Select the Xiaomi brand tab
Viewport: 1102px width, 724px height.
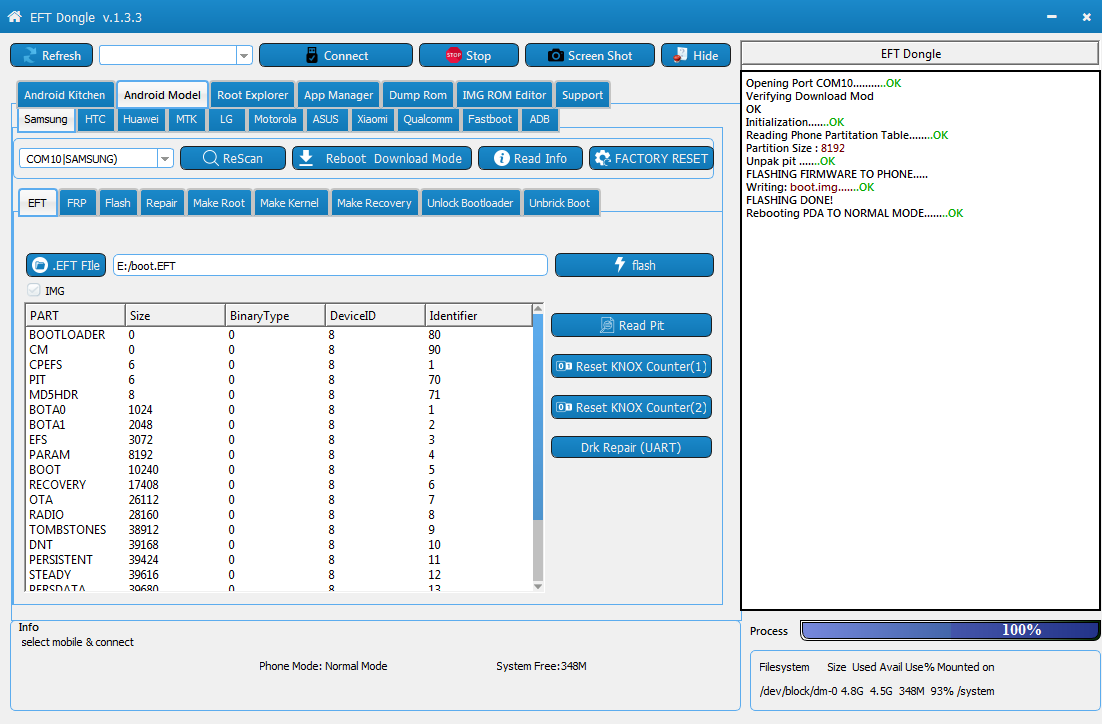coord(372,119)
